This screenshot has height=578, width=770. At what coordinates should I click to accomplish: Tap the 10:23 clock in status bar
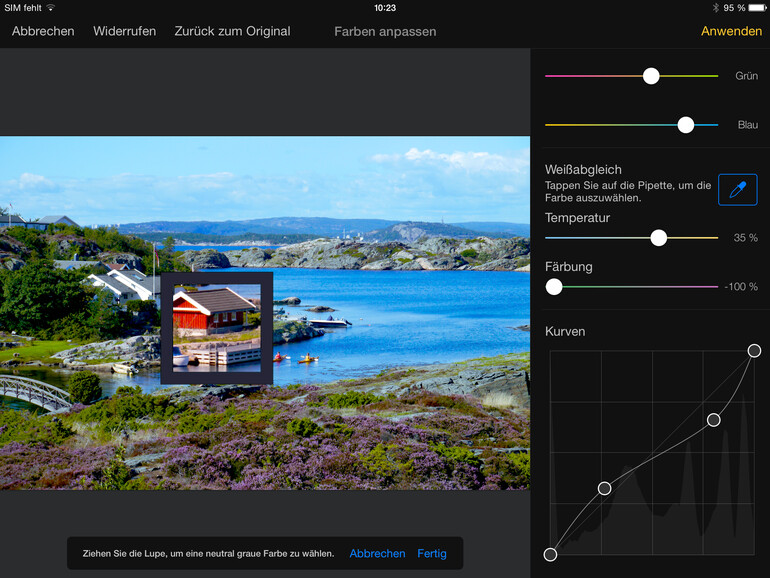coord(385,8)
